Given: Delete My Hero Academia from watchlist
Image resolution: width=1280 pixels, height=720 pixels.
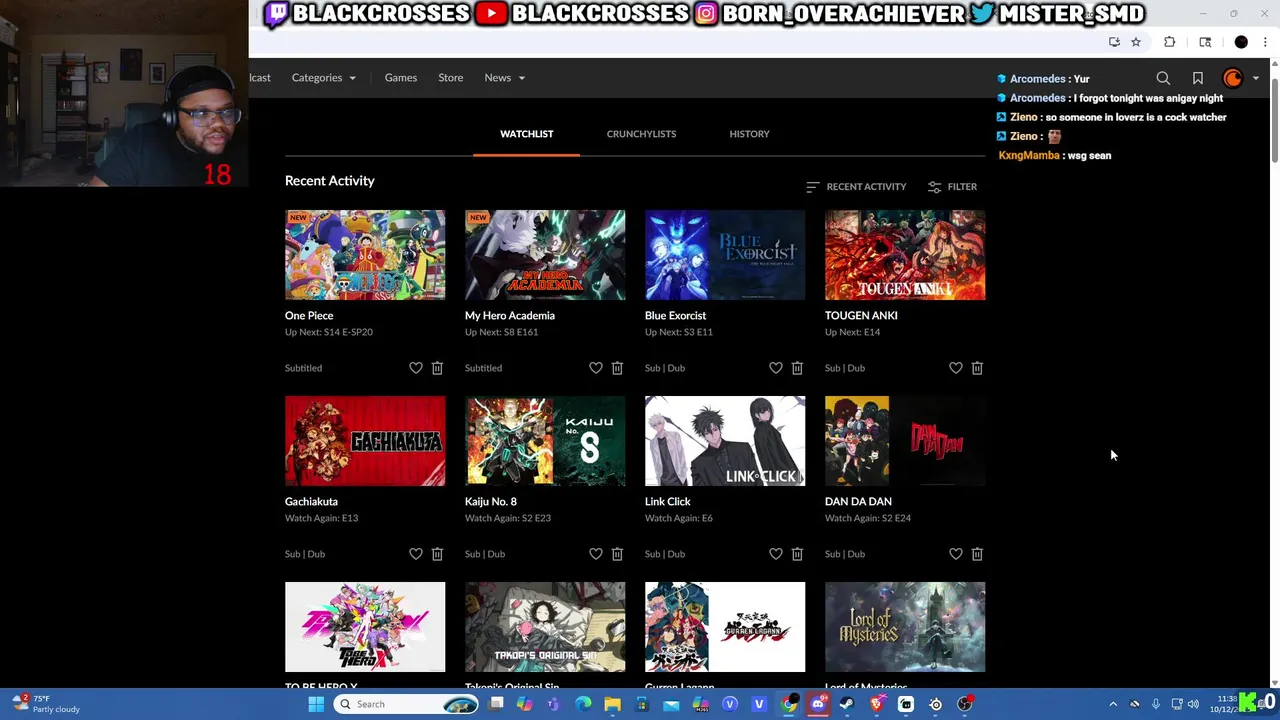Looking at the screenshot, I should tap(617, 368).
